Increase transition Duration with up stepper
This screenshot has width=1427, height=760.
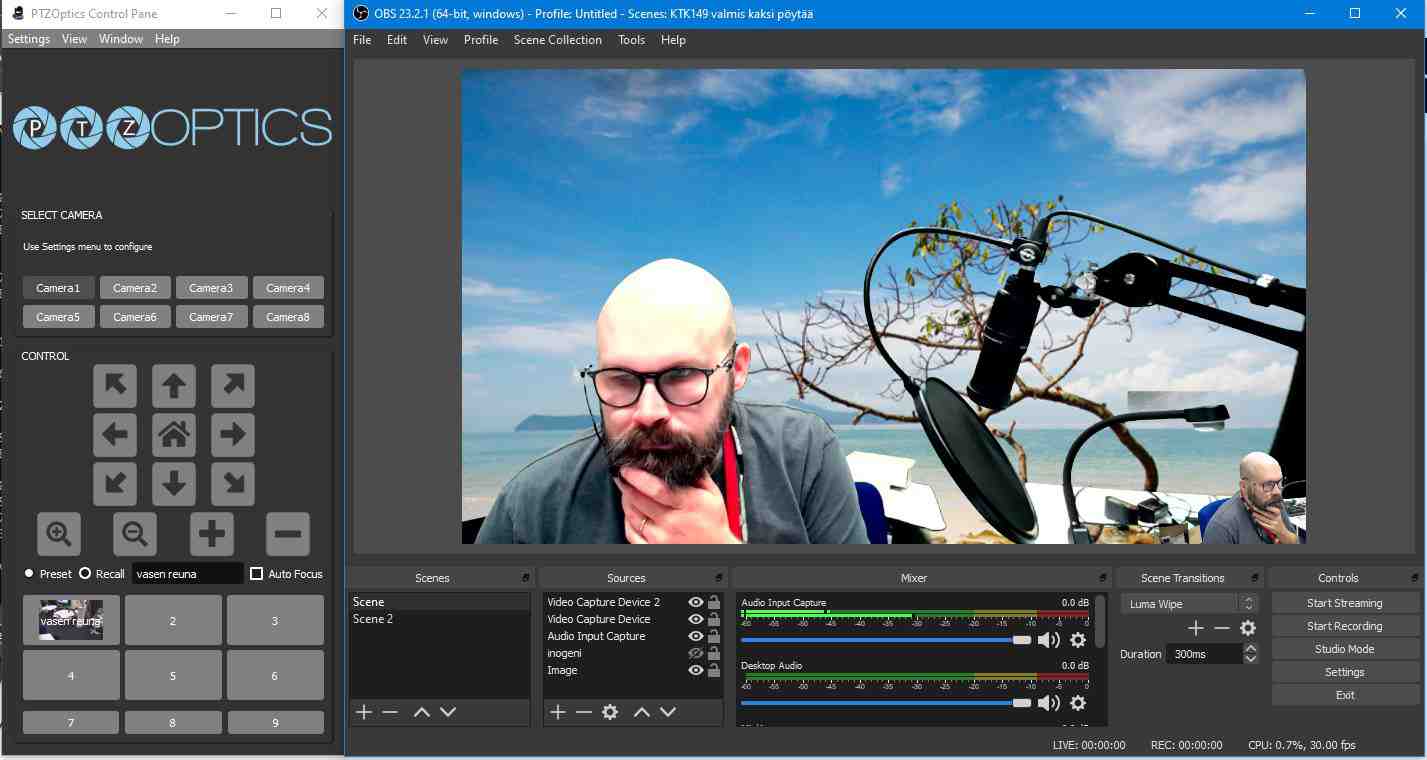[x=1250, y=649]
